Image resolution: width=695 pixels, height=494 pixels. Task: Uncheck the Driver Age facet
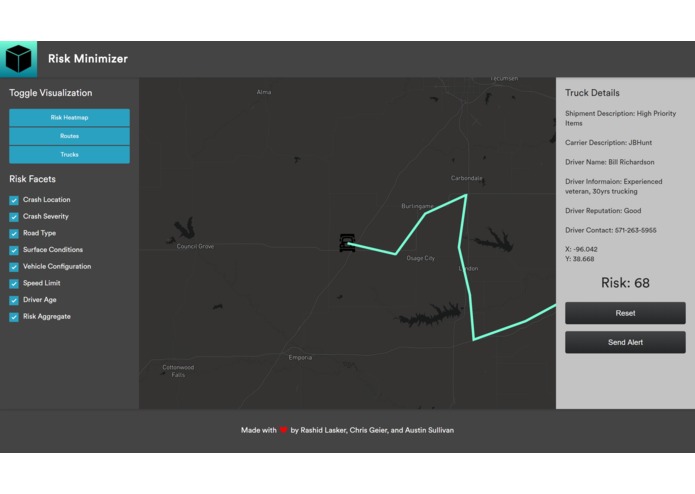14,300
